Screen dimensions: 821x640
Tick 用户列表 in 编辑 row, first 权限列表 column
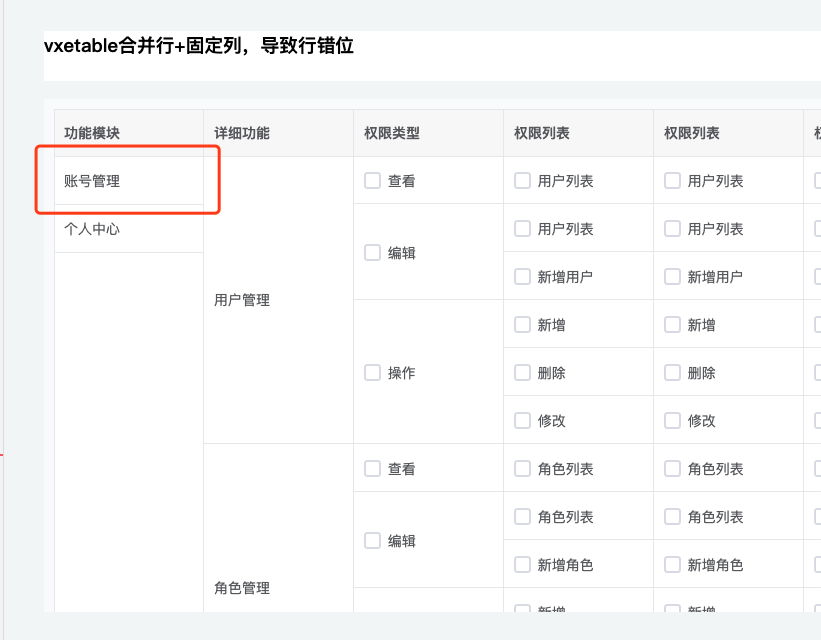coord(522,228)
